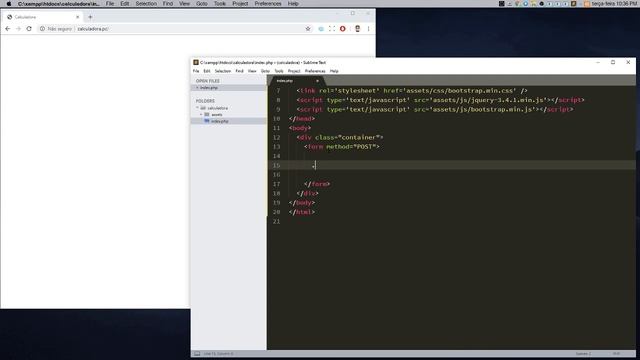Toggle the side bar from status bar icon
640x360 pixels.
coord(197,354)
